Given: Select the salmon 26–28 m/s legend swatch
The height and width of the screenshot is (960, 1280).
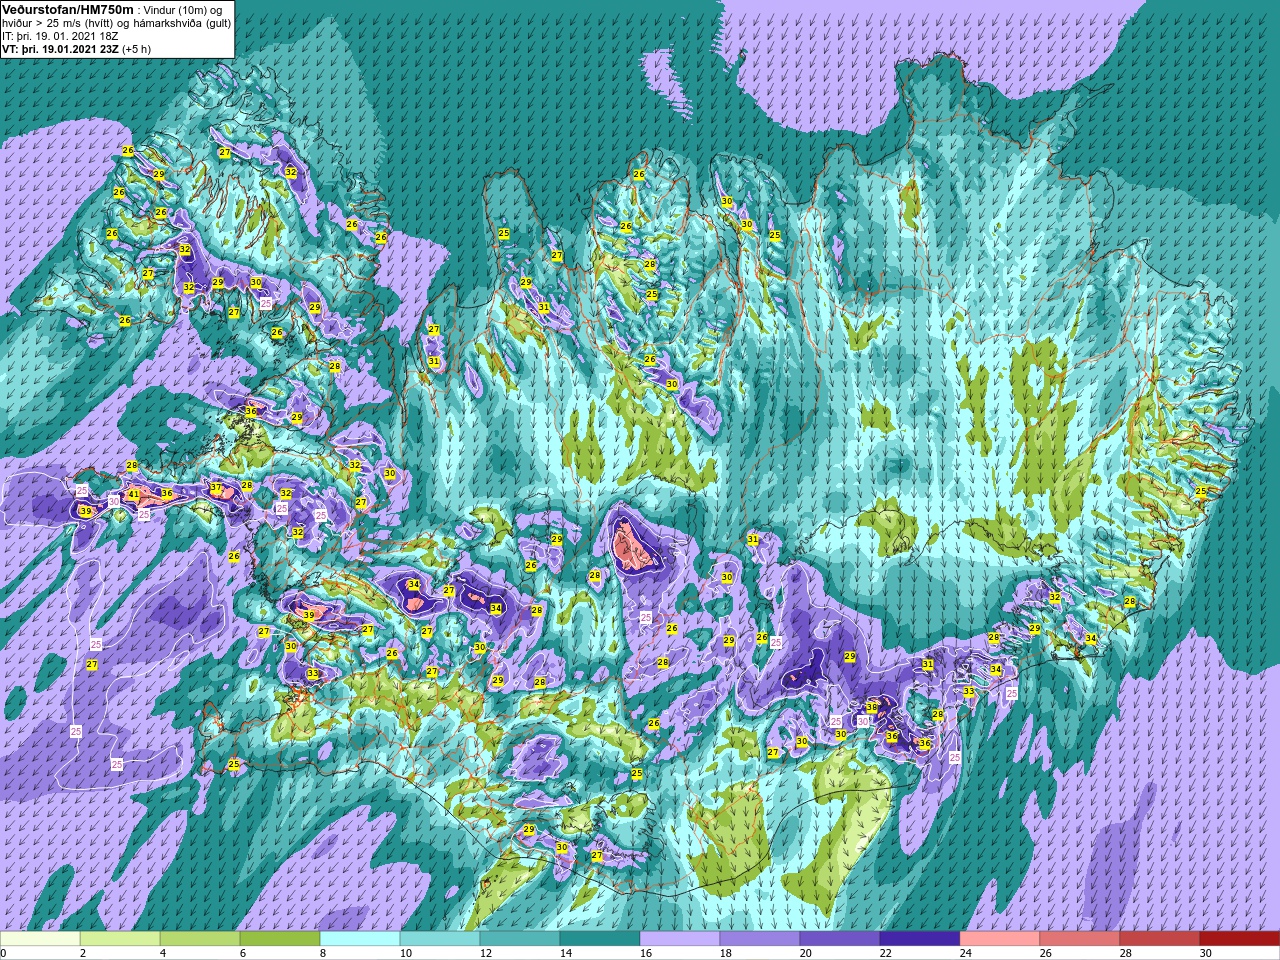Looking at the screenshot, I should coord(1080,939).
